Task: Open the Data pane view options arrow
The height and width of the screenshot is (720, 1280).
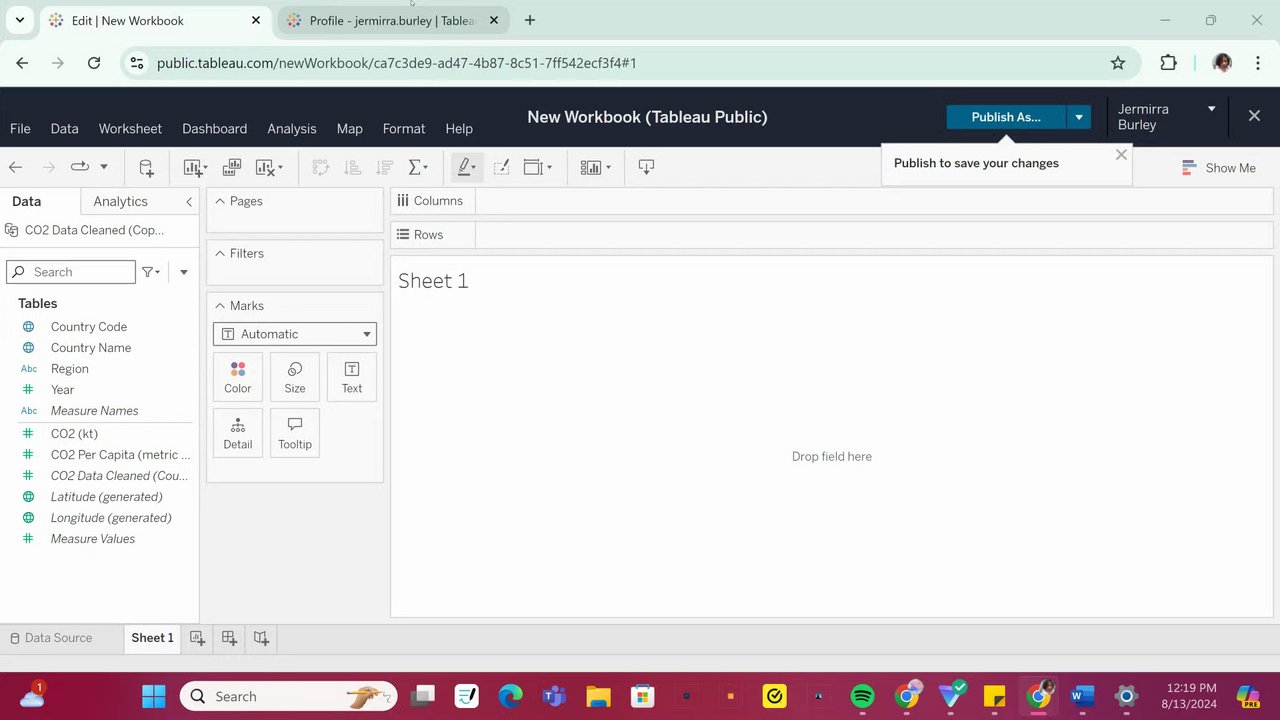Action: tap(183, 272)
